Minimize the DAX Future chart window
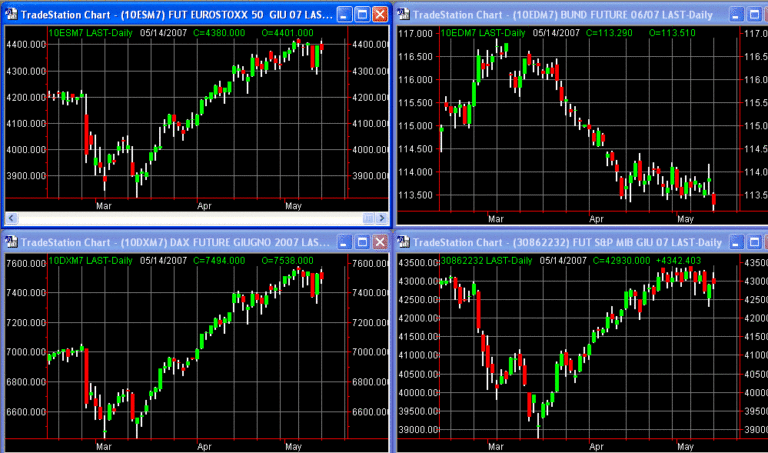 [x=344, y=242]
